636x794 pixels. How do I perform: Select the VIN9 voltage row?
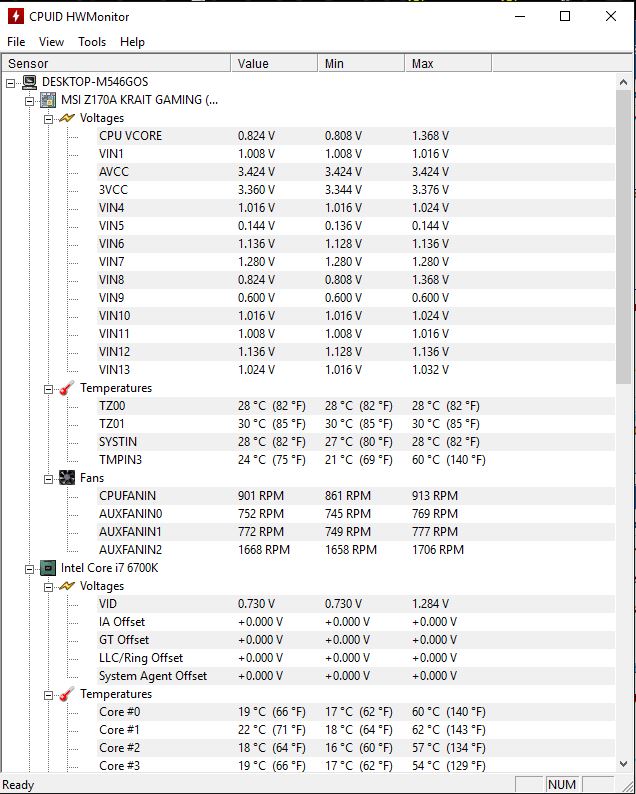[x=356, y=298]
